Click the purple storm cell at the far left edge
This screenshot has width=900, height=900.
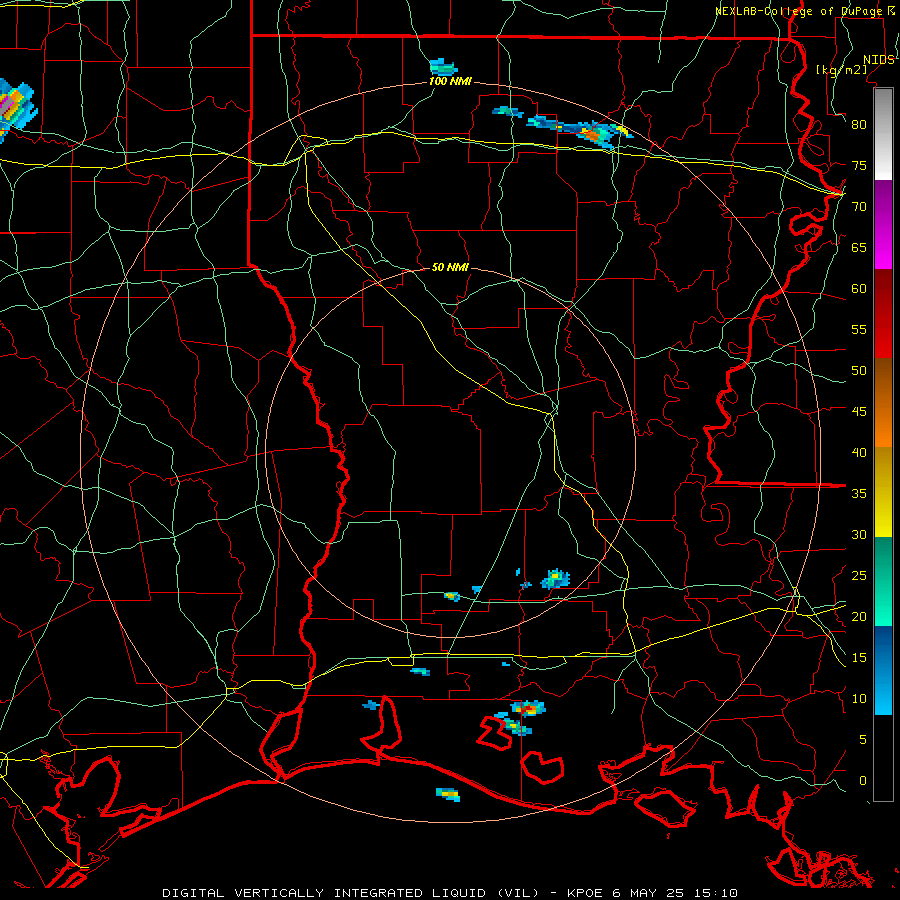16,109
